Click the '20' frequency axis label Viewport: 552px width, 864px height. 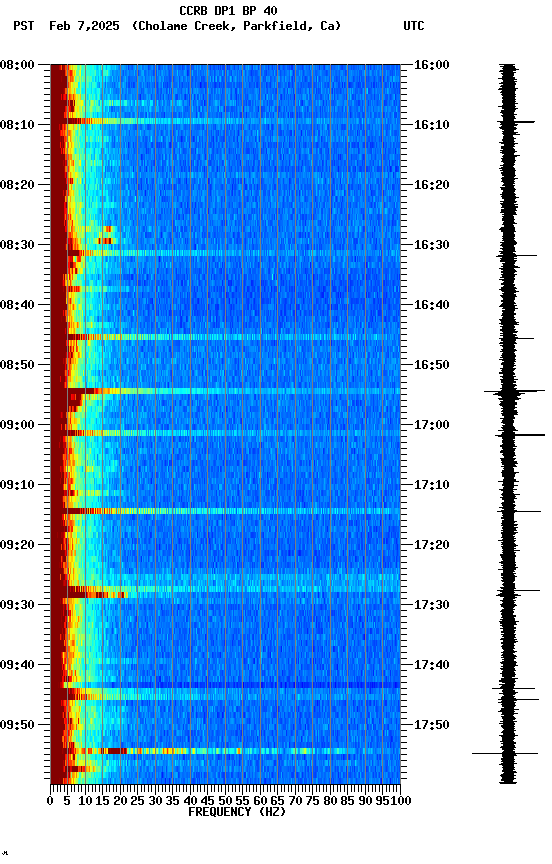120,802
